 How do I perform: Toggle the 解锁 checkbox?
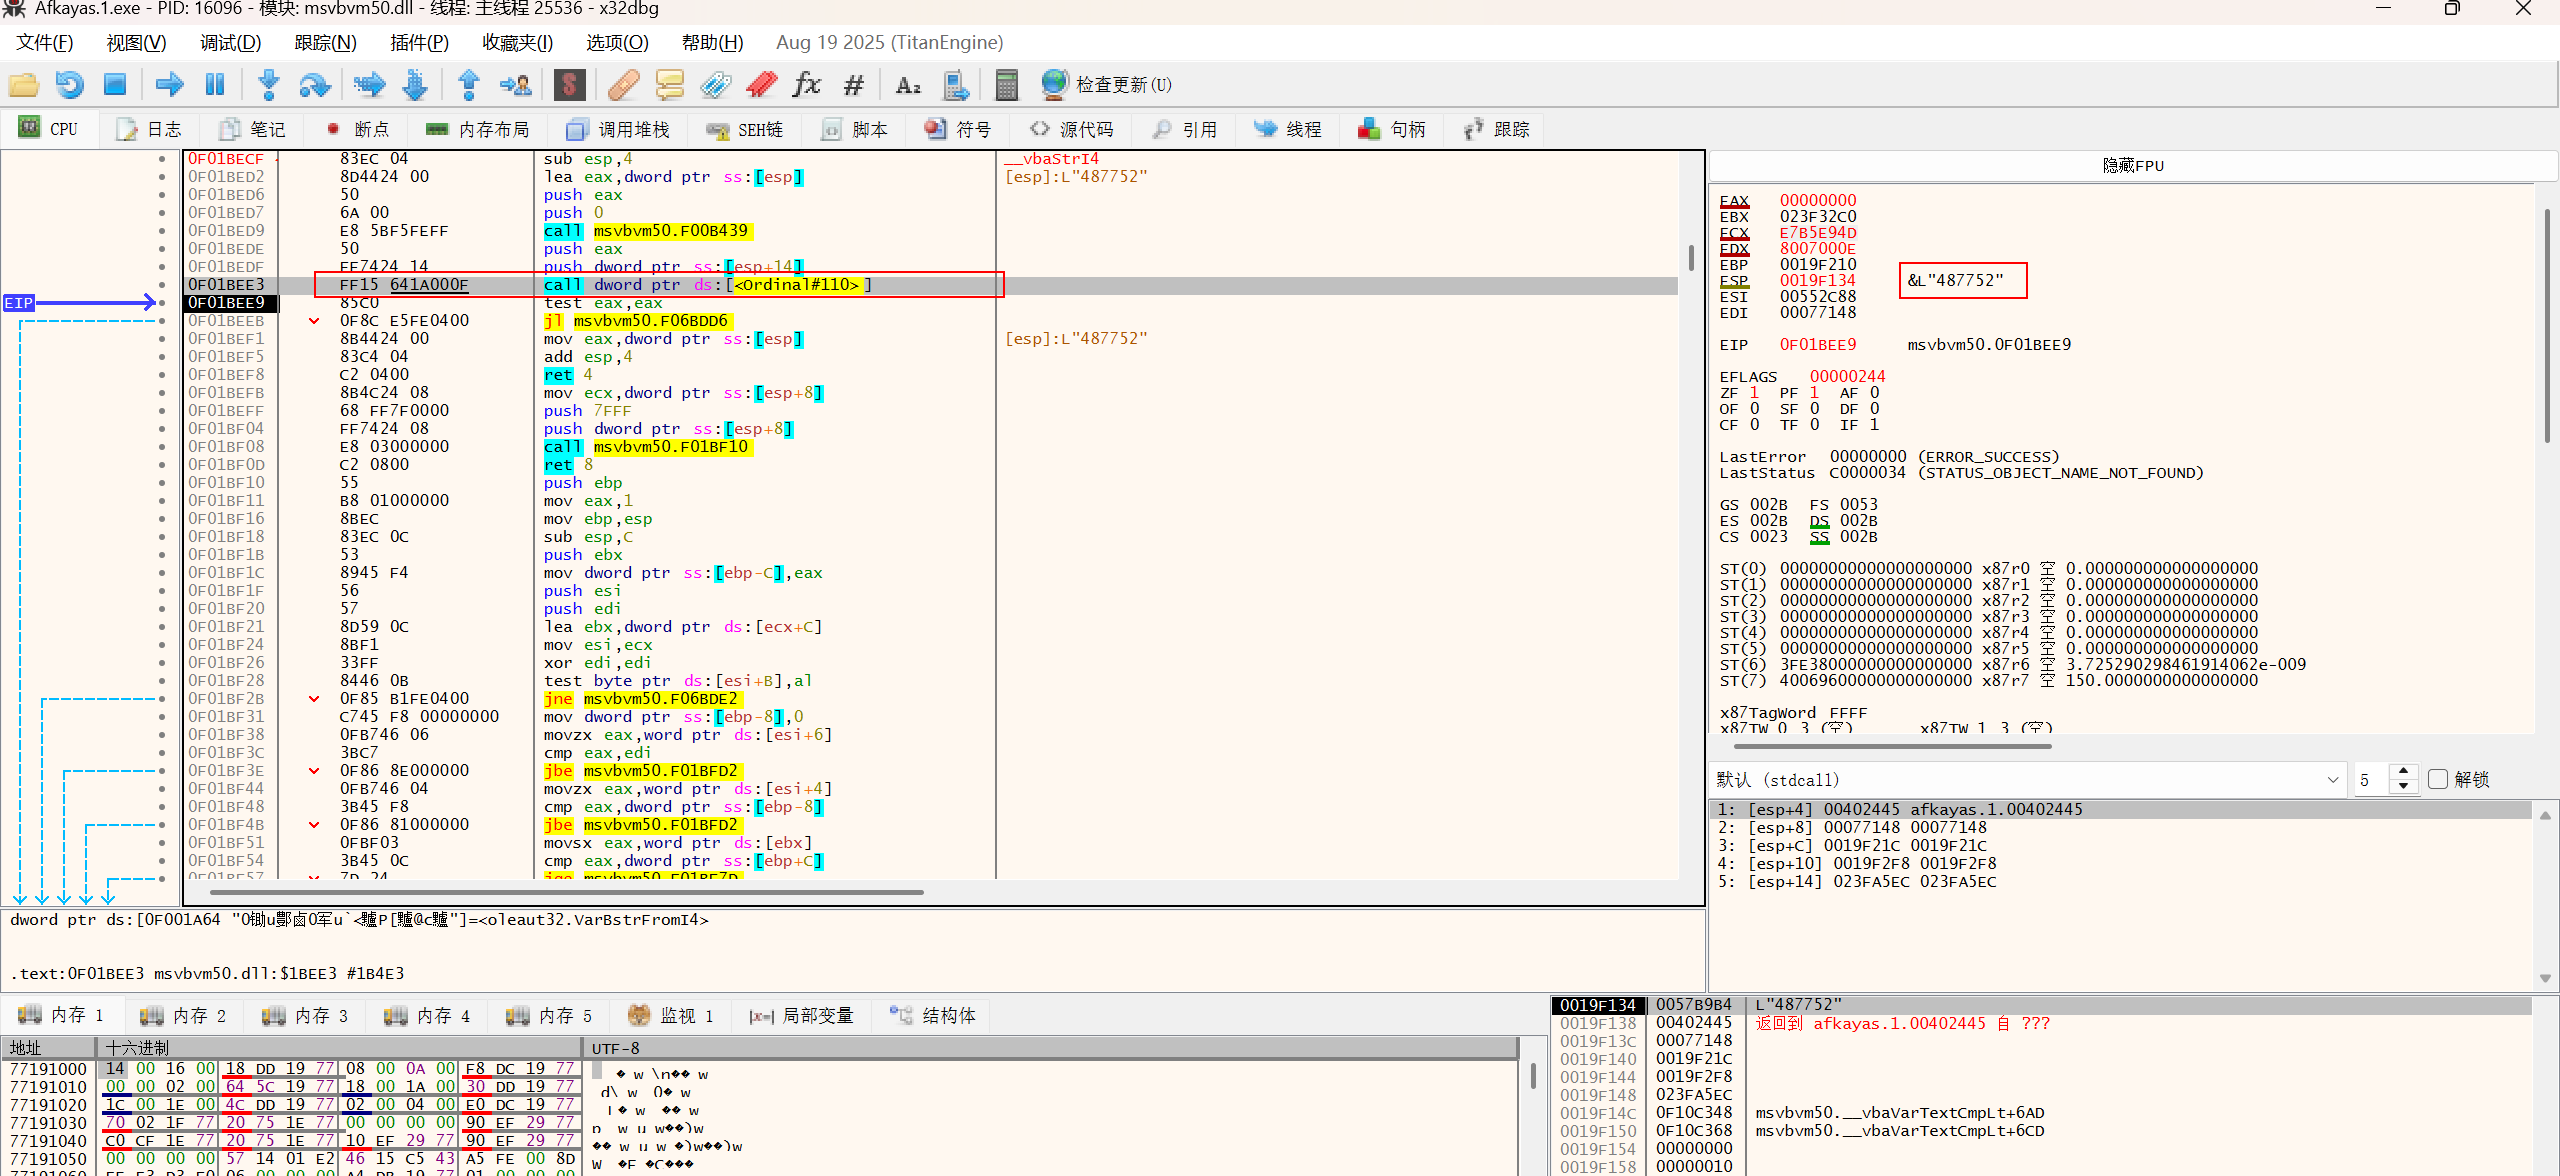pos(2438,779)
